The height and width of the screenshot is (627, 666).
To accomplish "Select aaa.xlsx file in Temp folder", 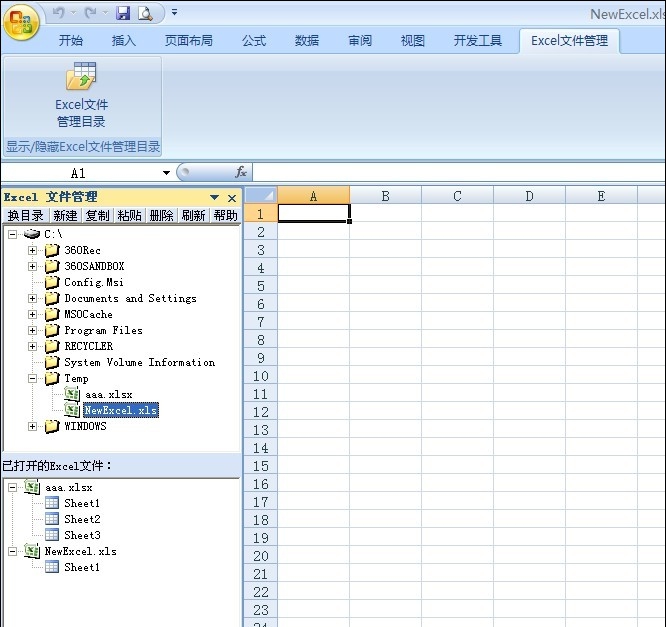I will [x=109, y=395].
